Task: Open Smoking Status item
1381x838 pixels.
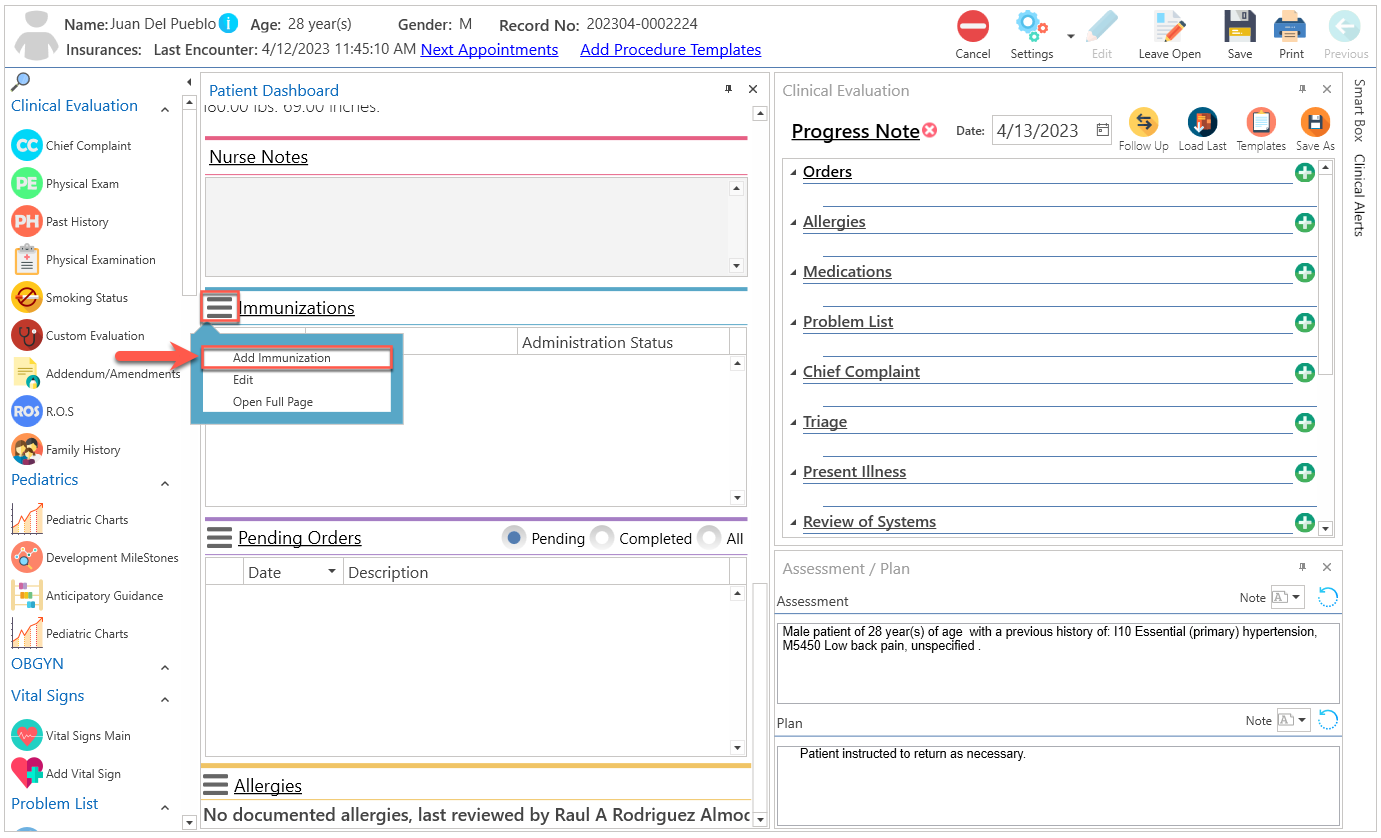Action: pyautogui.click(x=70, y=298)
